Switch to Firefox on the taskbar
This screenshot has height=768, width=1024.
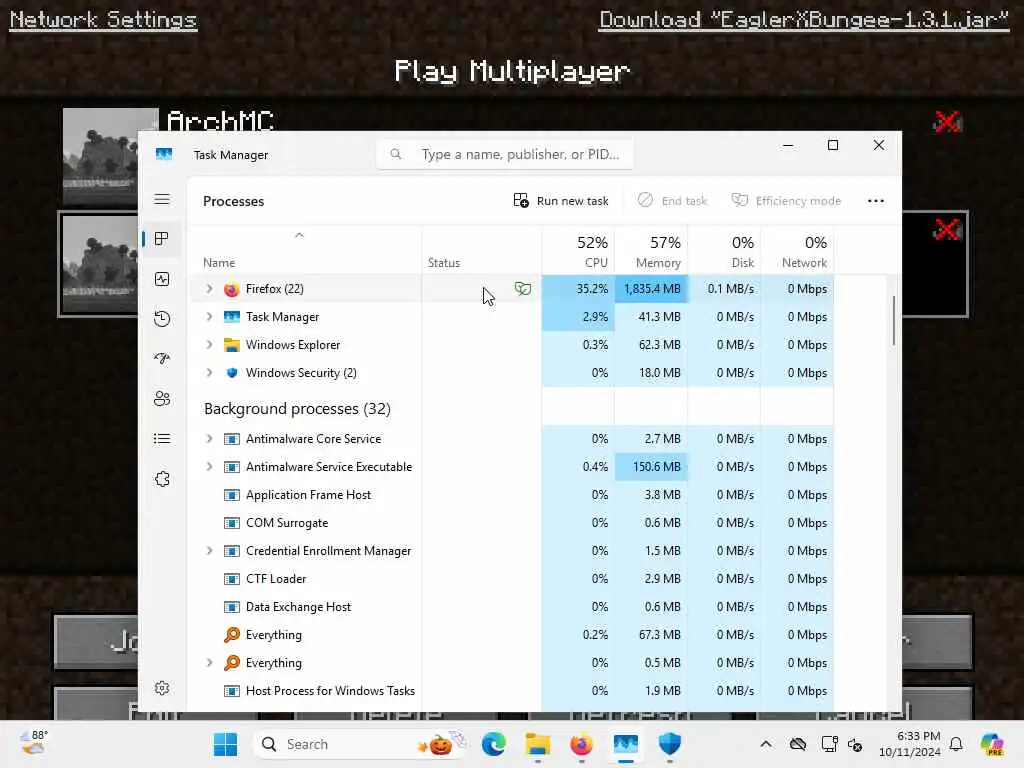[581, 744]
